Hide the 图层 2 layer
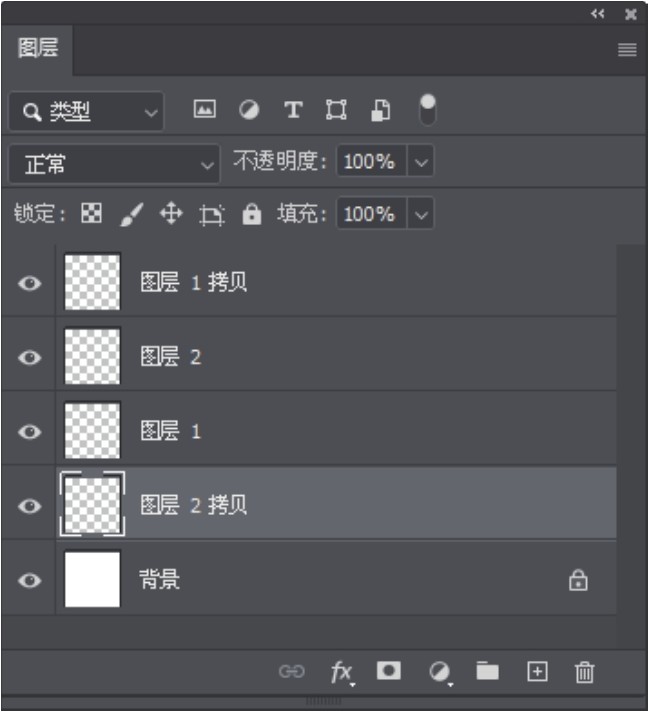649x712 pixels. pyautogui.click(x=30, y=358)
